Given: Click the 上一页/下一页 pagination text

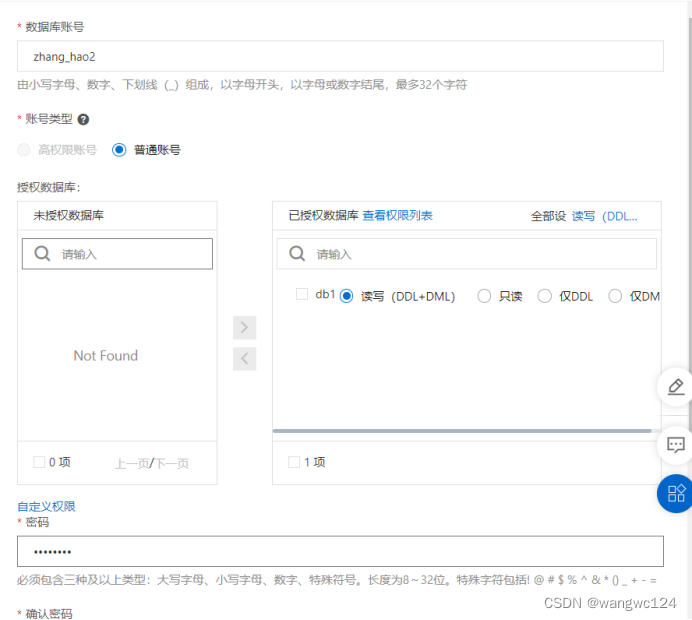Looking at the screenshot, I should (x=152, y=463).
